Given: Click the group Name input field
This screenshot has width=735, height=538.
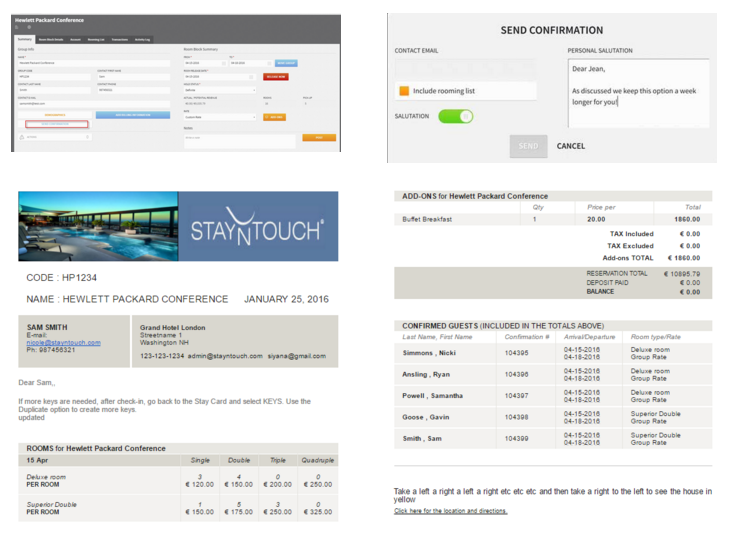Looking at the screenshot, I should pyautogui.click(x=94, y=63).
